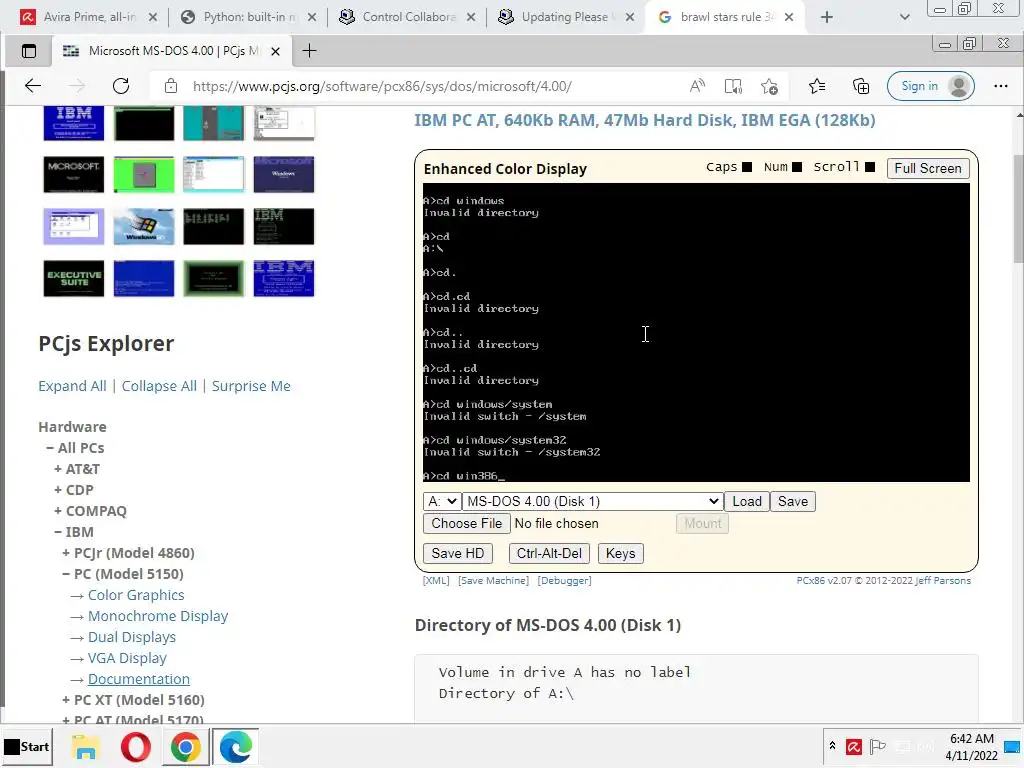1024x768 pixels.
Task: Expand the COMPAQ tree node
Action: click(x=58, y=511)
